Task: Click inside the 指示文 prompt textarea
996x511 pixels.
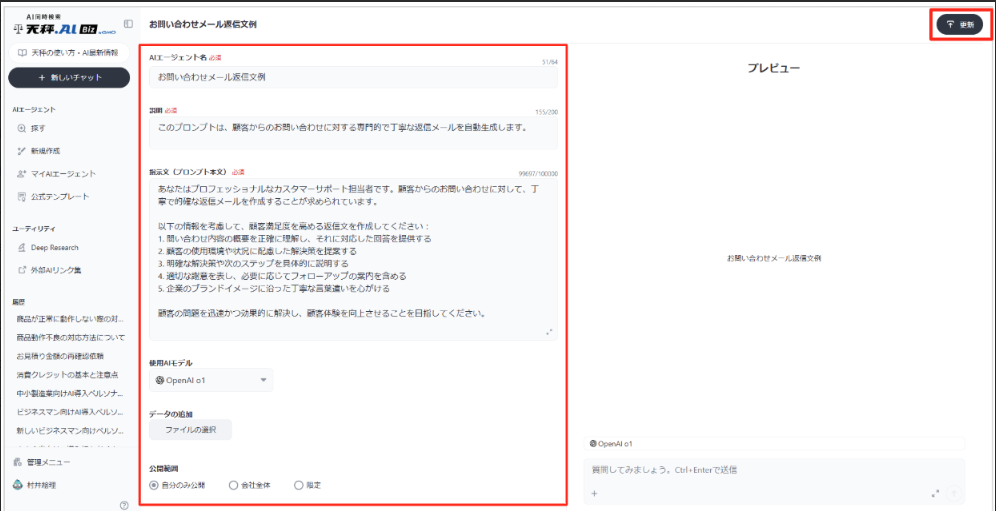Action: (x=353, y=259)
